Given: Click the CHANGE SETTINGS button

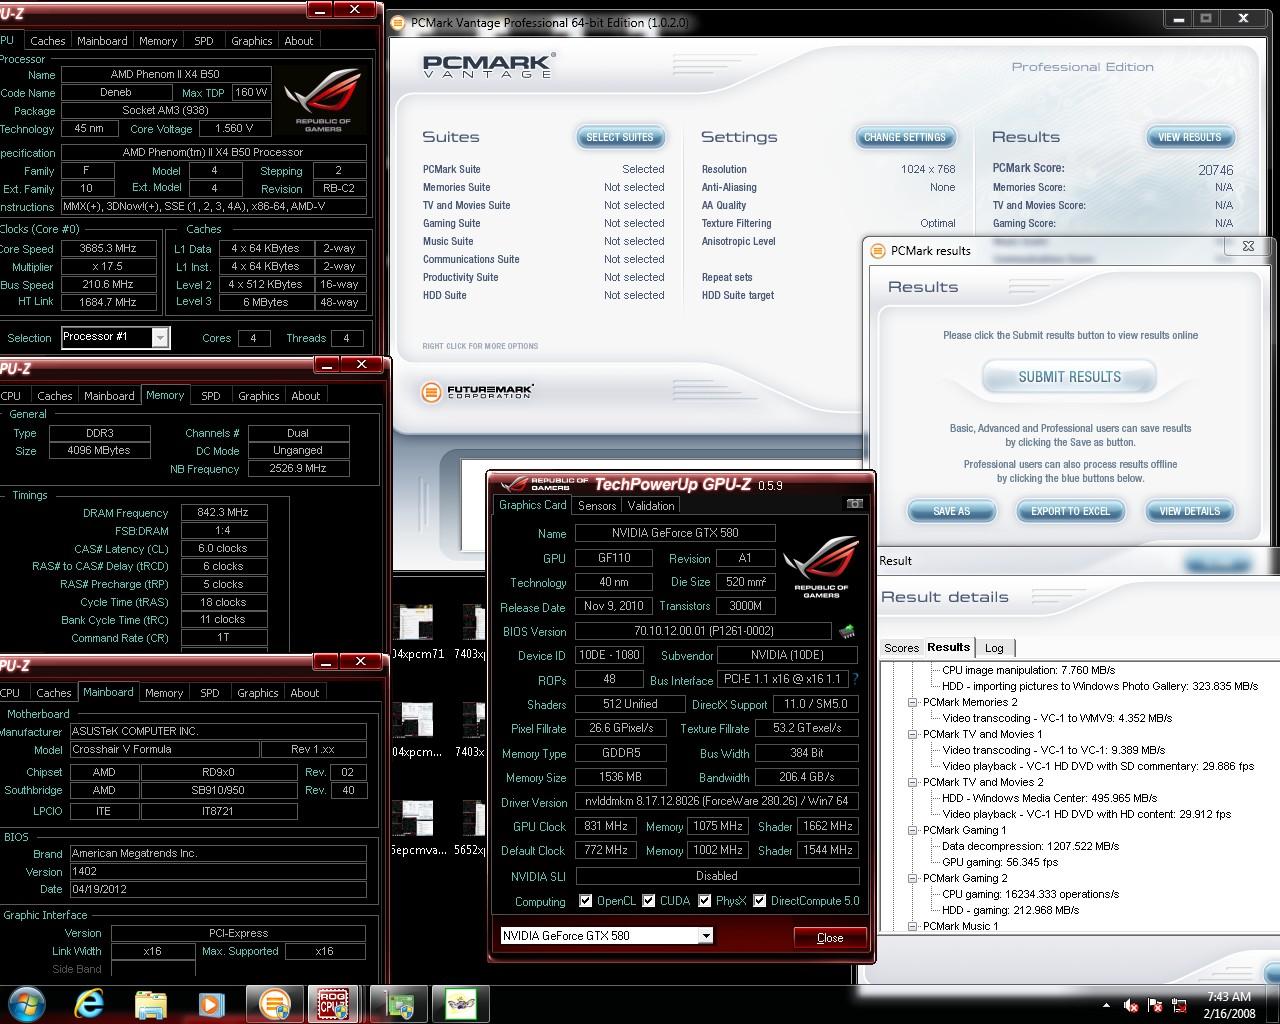Looking at the screenshot, I should click(x=905, y=137).
